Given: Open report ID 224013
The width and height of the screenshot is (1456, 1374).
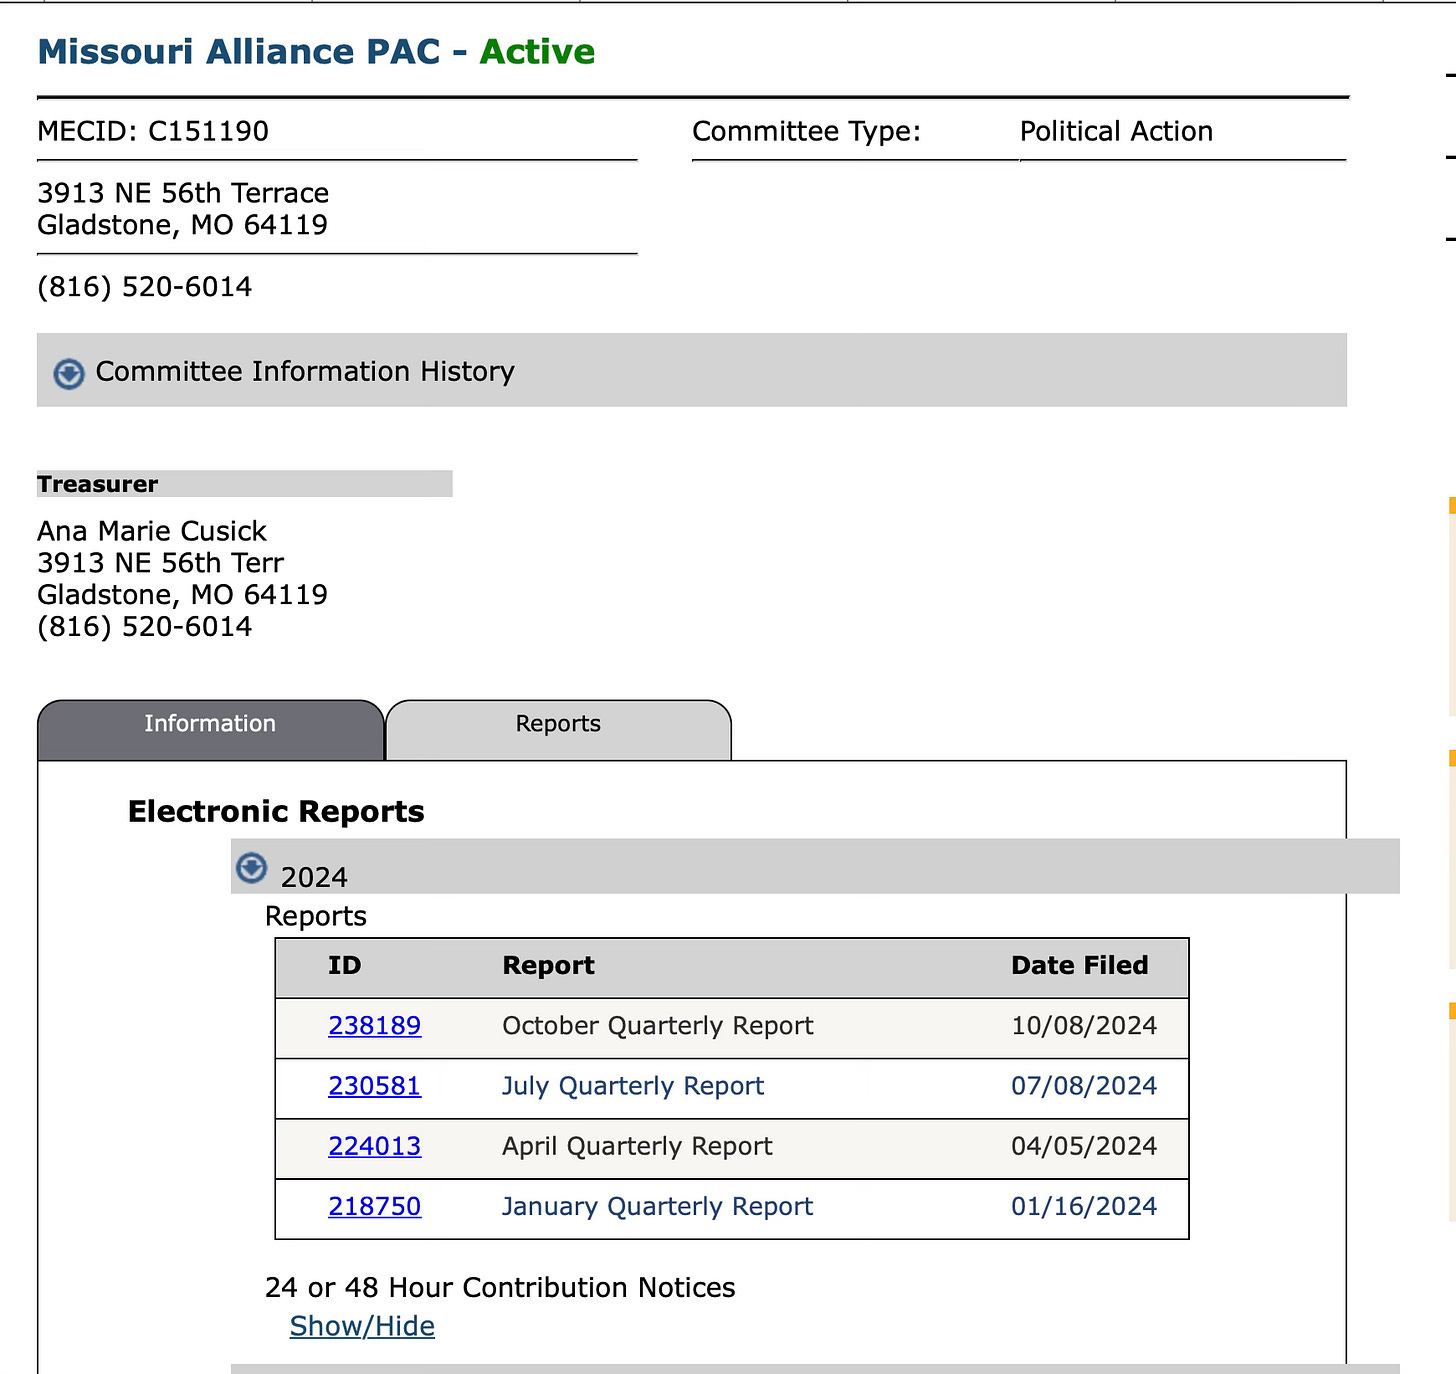Looking at the screenshot, I should (375, 1146).
